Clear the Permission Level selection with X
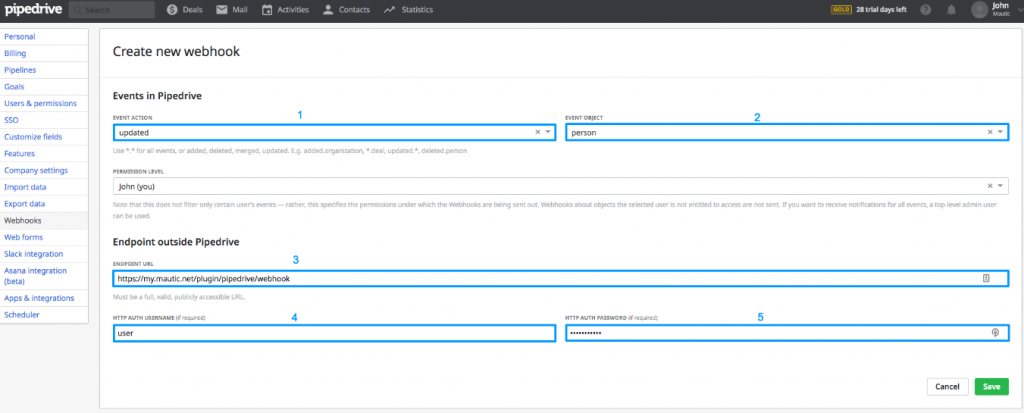 point(990,186)
